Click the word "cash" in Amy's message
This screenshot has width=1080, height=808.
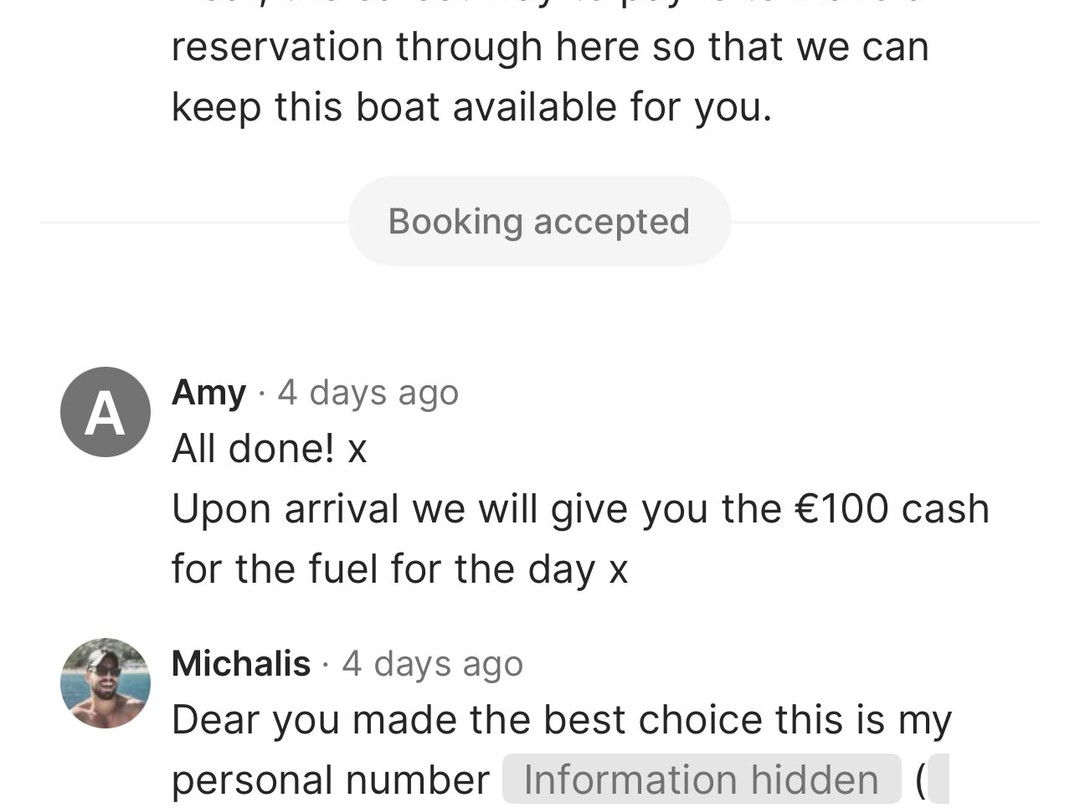(945, 509)
